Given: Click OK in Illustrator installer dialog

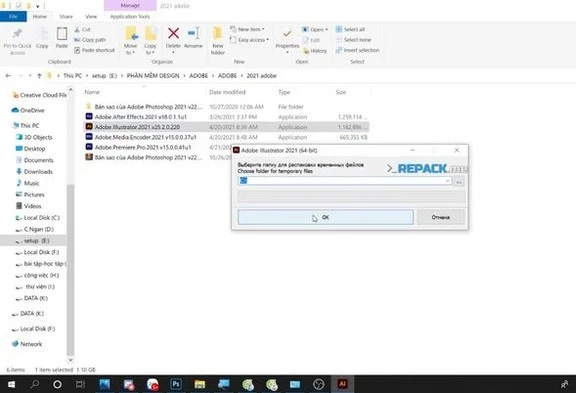Looking at the screenshot, I should tap(325, 217).
